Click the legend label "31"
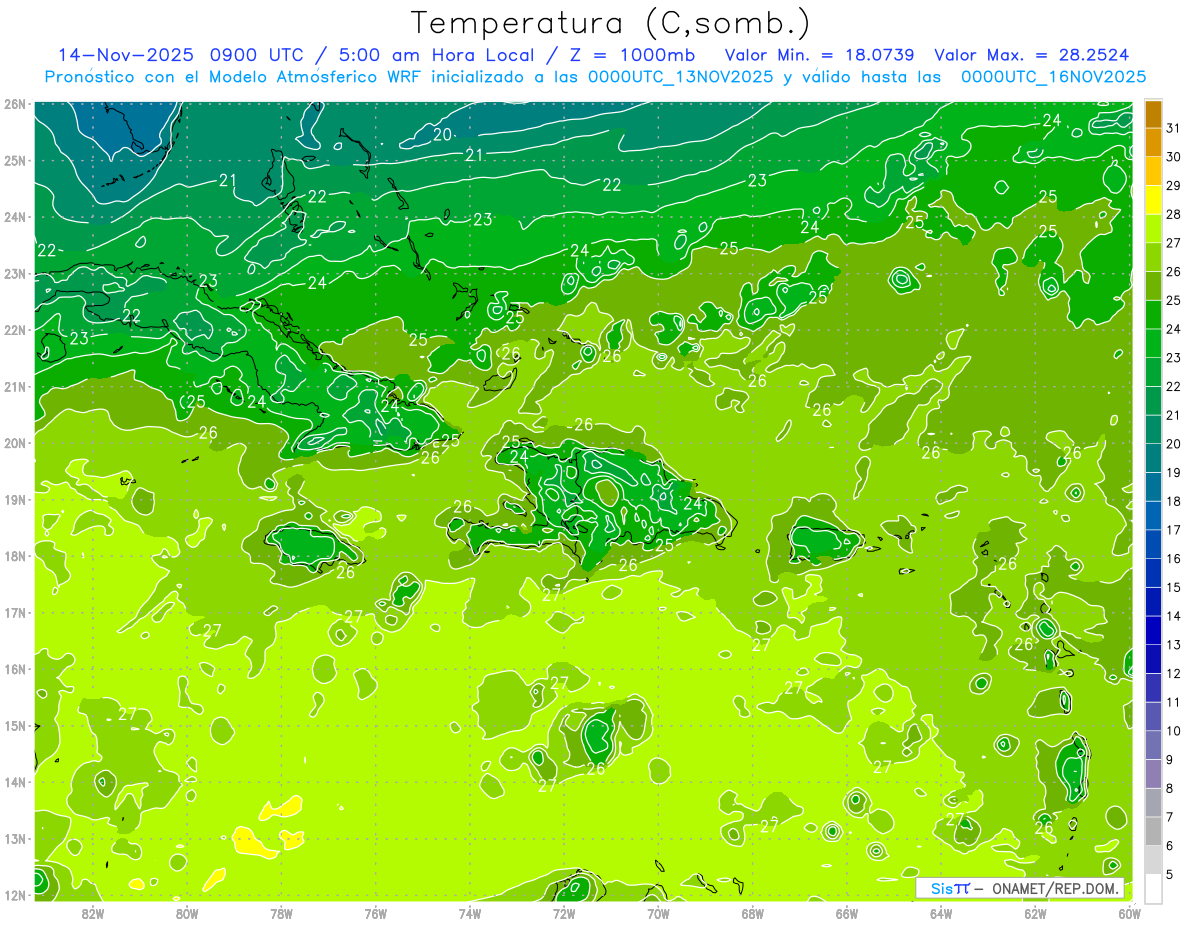This screenshot has height=927, width=1200. tap(1174, 128)
